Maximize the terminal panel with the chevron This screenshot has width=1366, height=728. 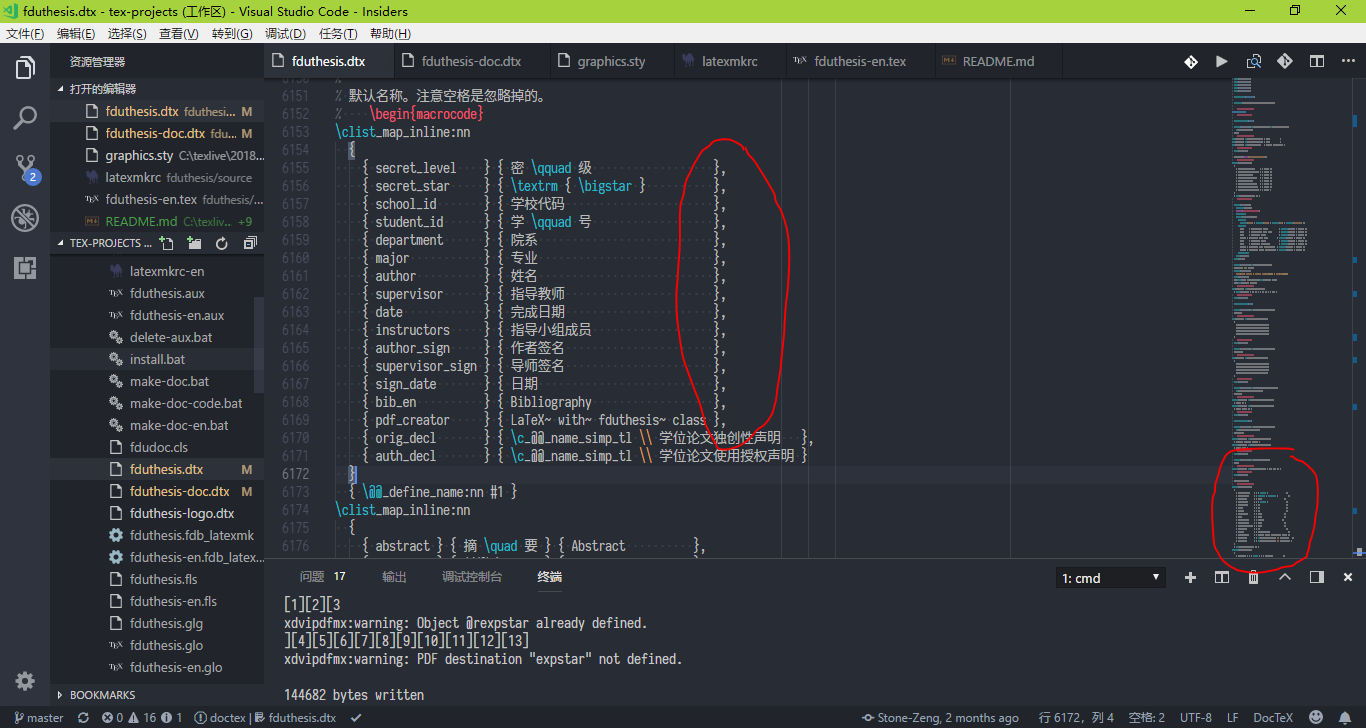1285,577
